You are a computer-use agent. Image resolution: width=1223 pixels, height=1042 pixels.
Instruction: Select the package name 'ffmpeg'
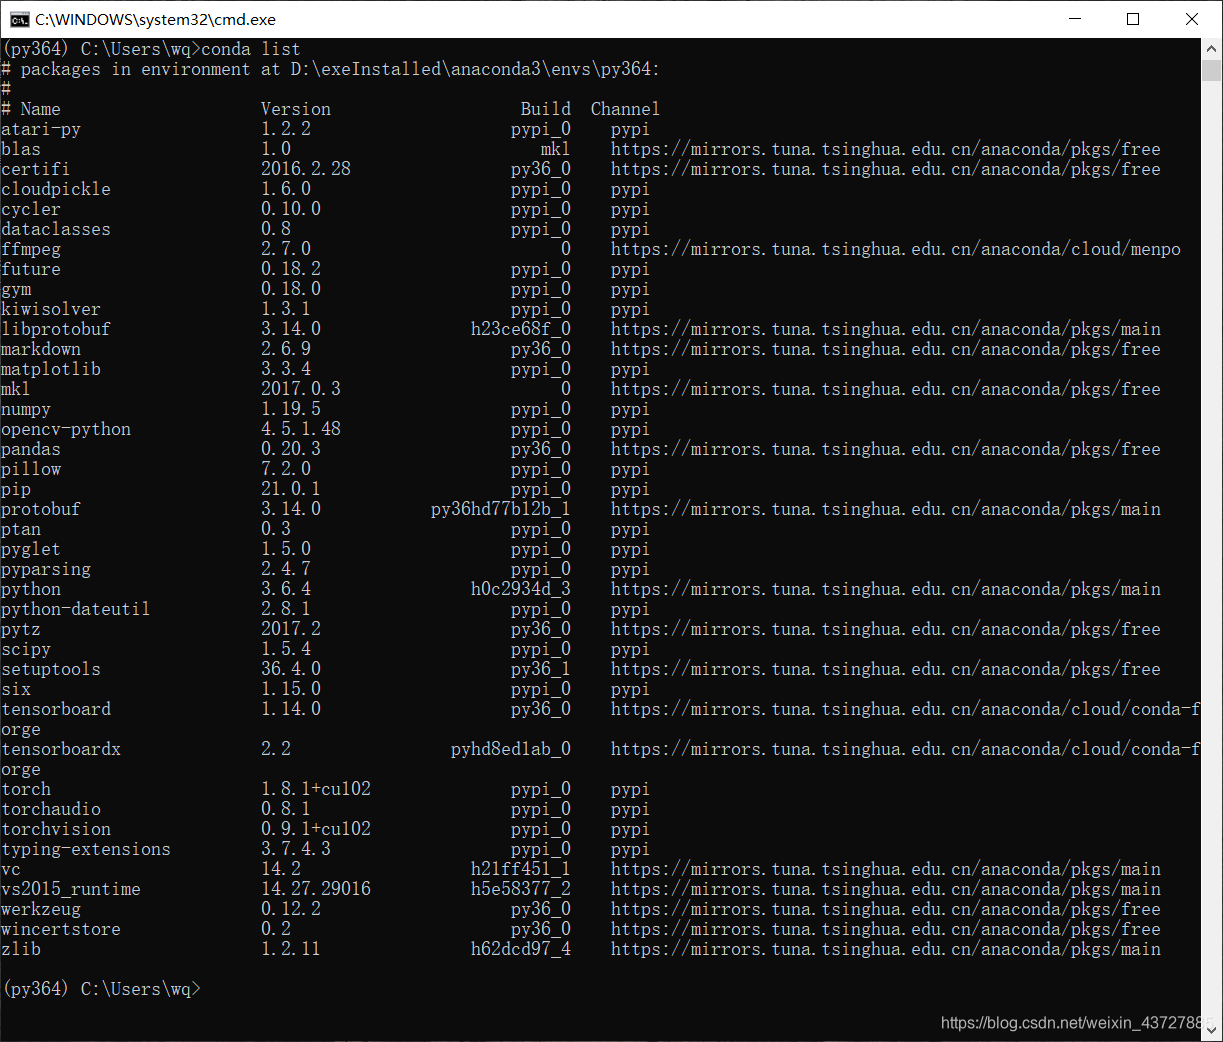[31, 249]
